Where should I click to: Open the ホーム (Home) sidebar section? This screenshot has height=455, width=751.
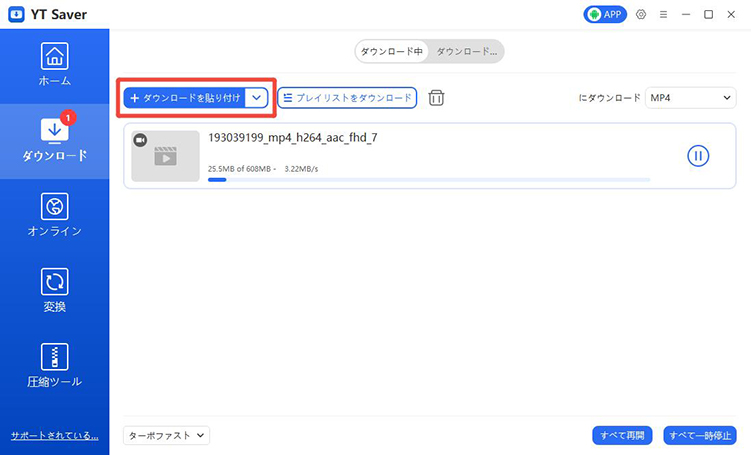[x=55, y=66]
